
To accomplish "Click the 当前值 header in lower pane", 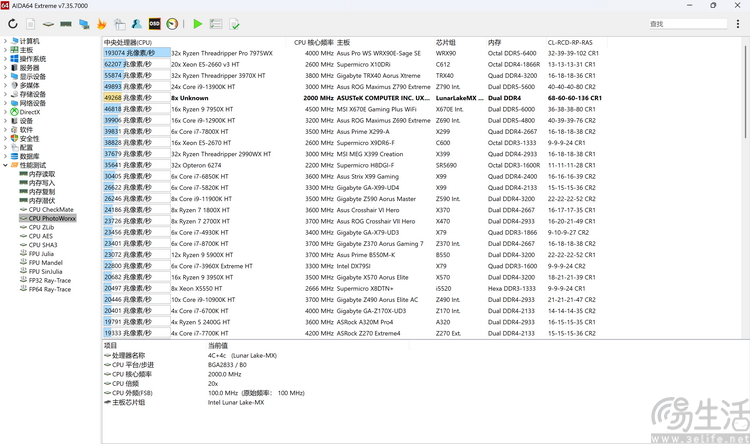I will click(x=218, y=345).
